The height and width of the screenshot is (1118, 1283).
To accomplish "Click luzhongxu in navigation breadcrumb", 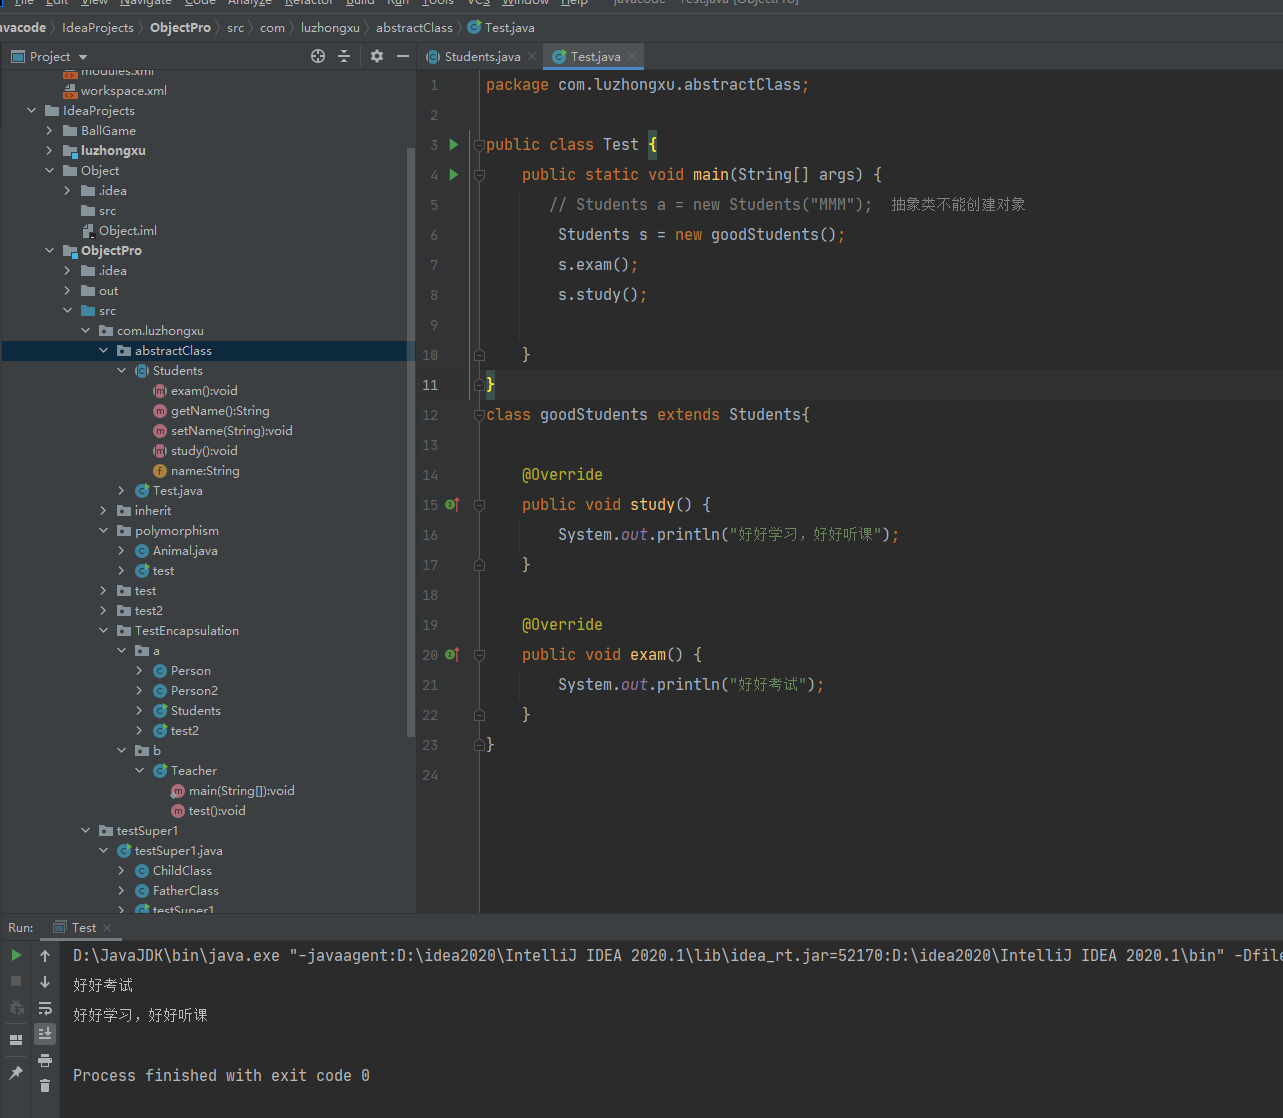I will tap(330, 27).
